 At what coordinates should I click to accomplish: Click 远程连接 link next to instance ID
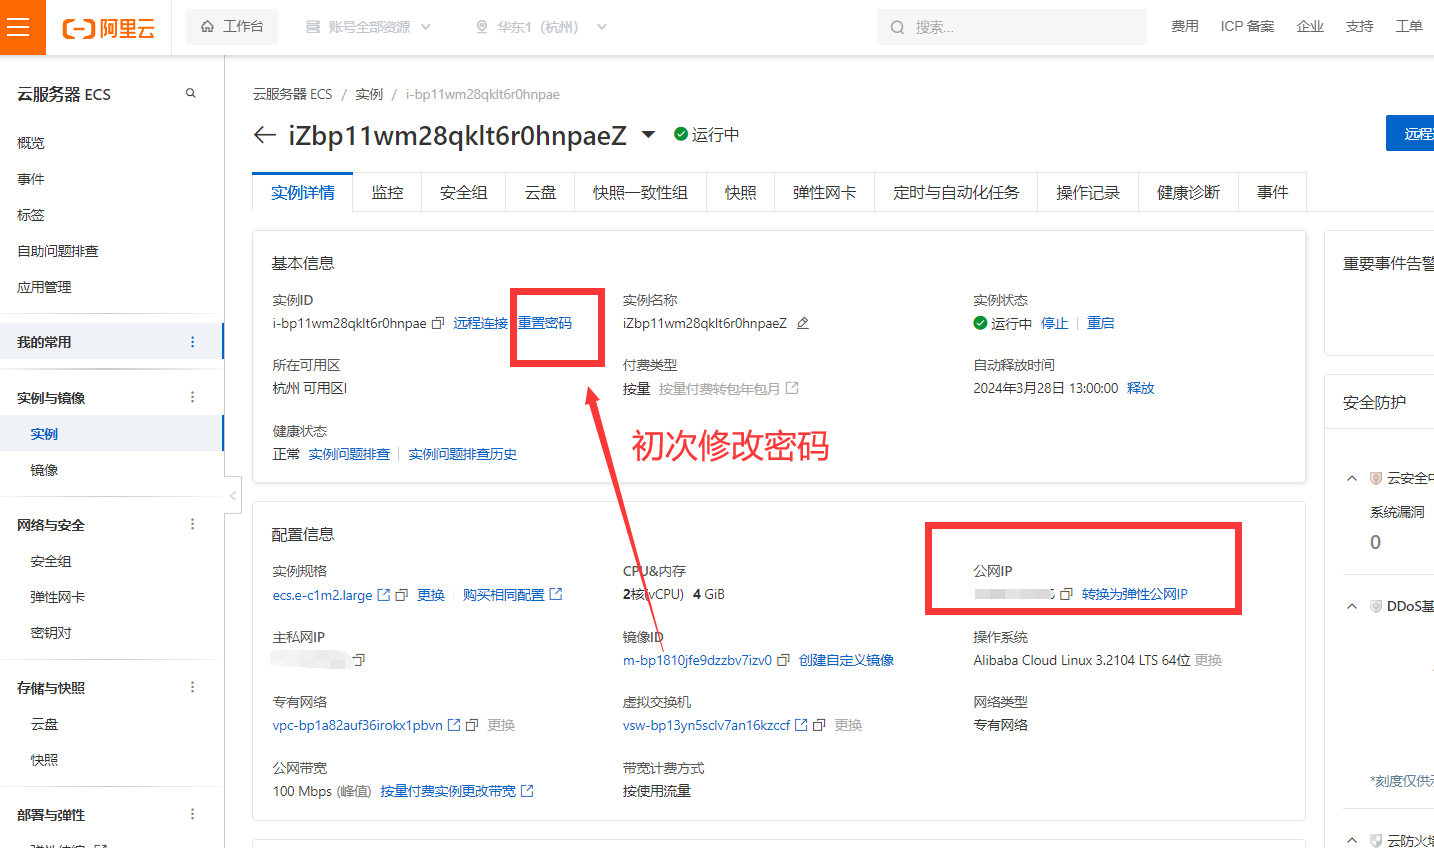481,323
